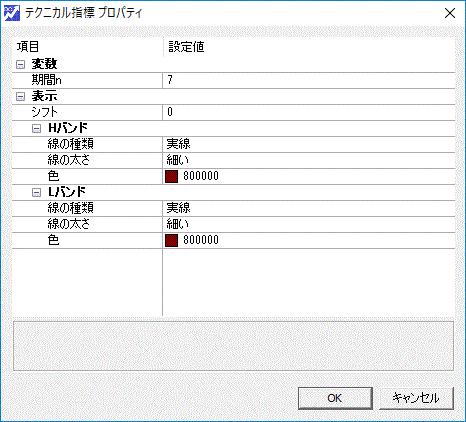The height and width of the screenshot is (422, 466).
Task: Click the OK button
Action: point(335,398)
